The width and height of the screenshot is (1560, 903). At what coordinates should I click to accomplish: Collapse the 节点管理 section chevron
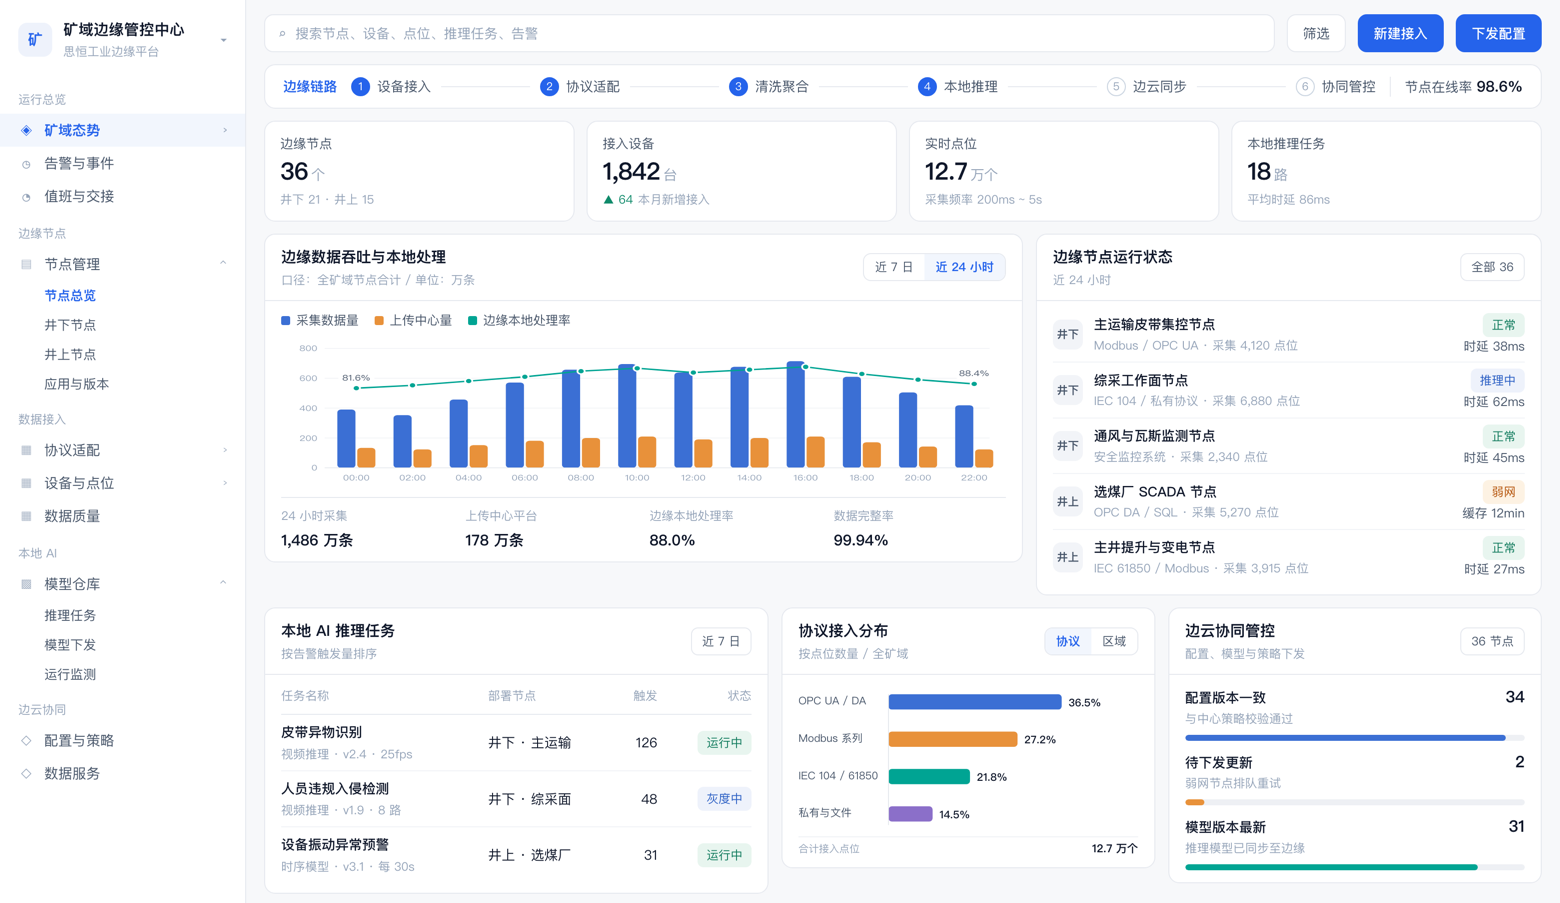pos(223,263)
